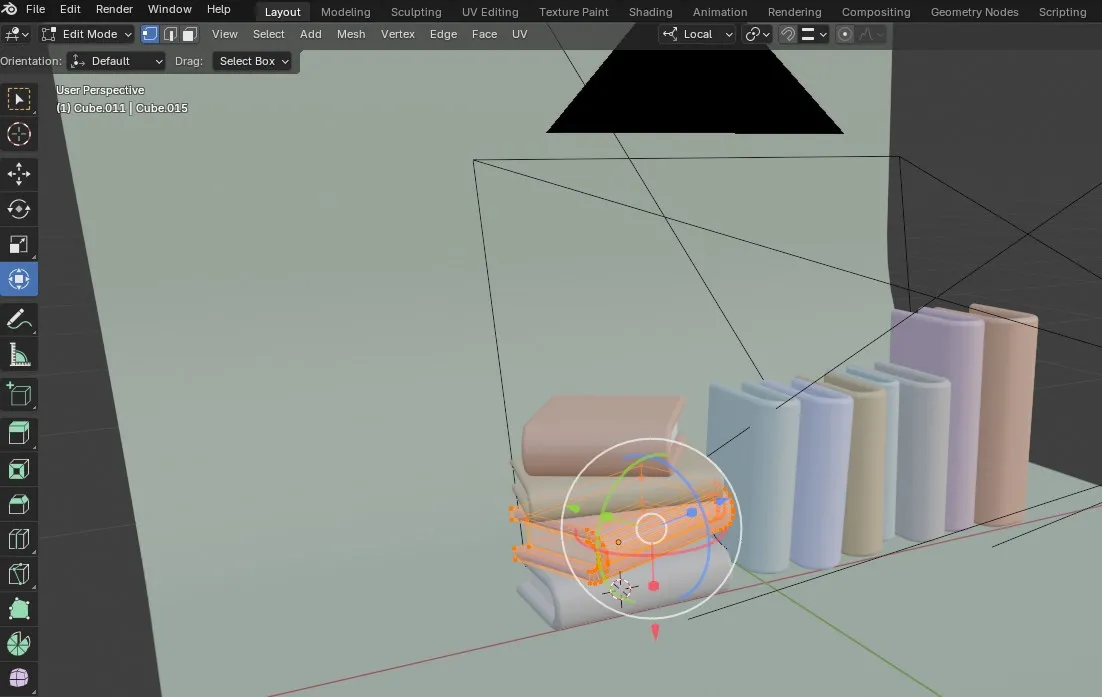The image size is (1102, 697).
Task: Open the Edit Mode dropdown
Action: click(x=87, y=34)
